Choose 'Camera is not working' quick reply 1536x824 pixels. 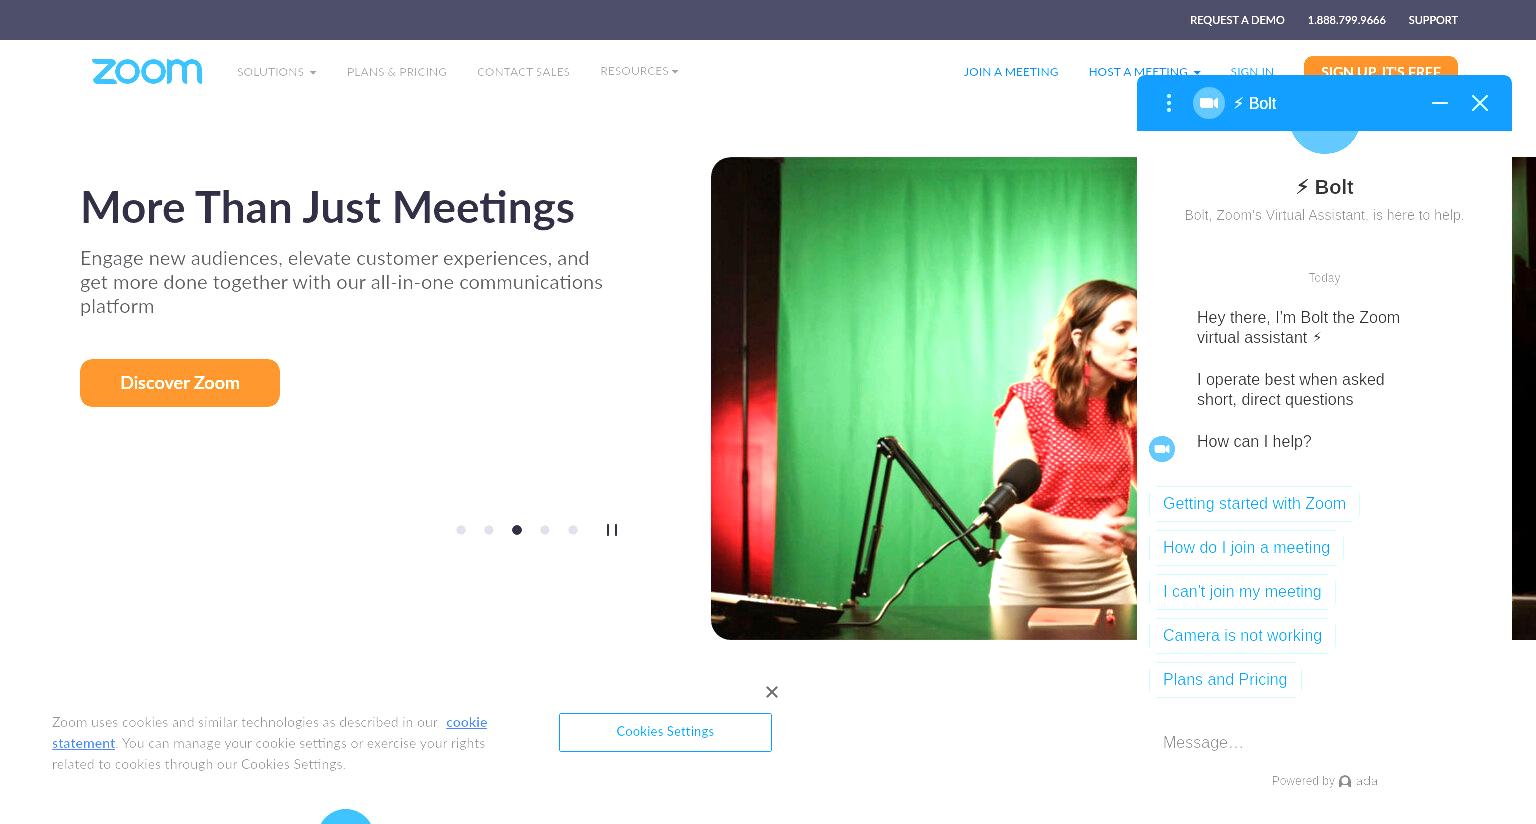coord(1242,636)
